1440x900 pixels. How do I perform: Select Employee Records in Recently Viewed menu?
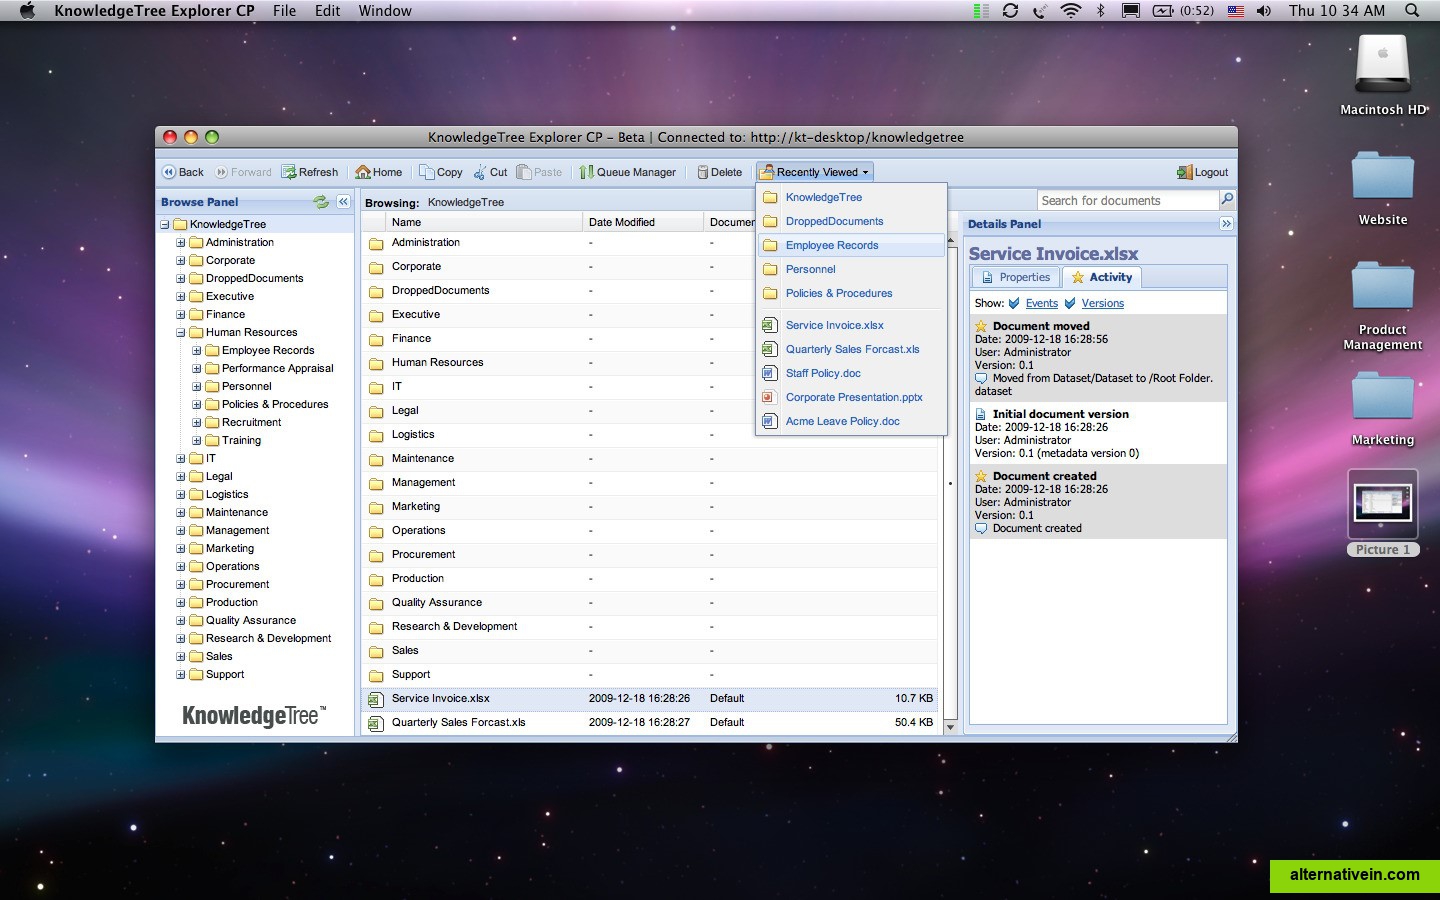point(852,245)
